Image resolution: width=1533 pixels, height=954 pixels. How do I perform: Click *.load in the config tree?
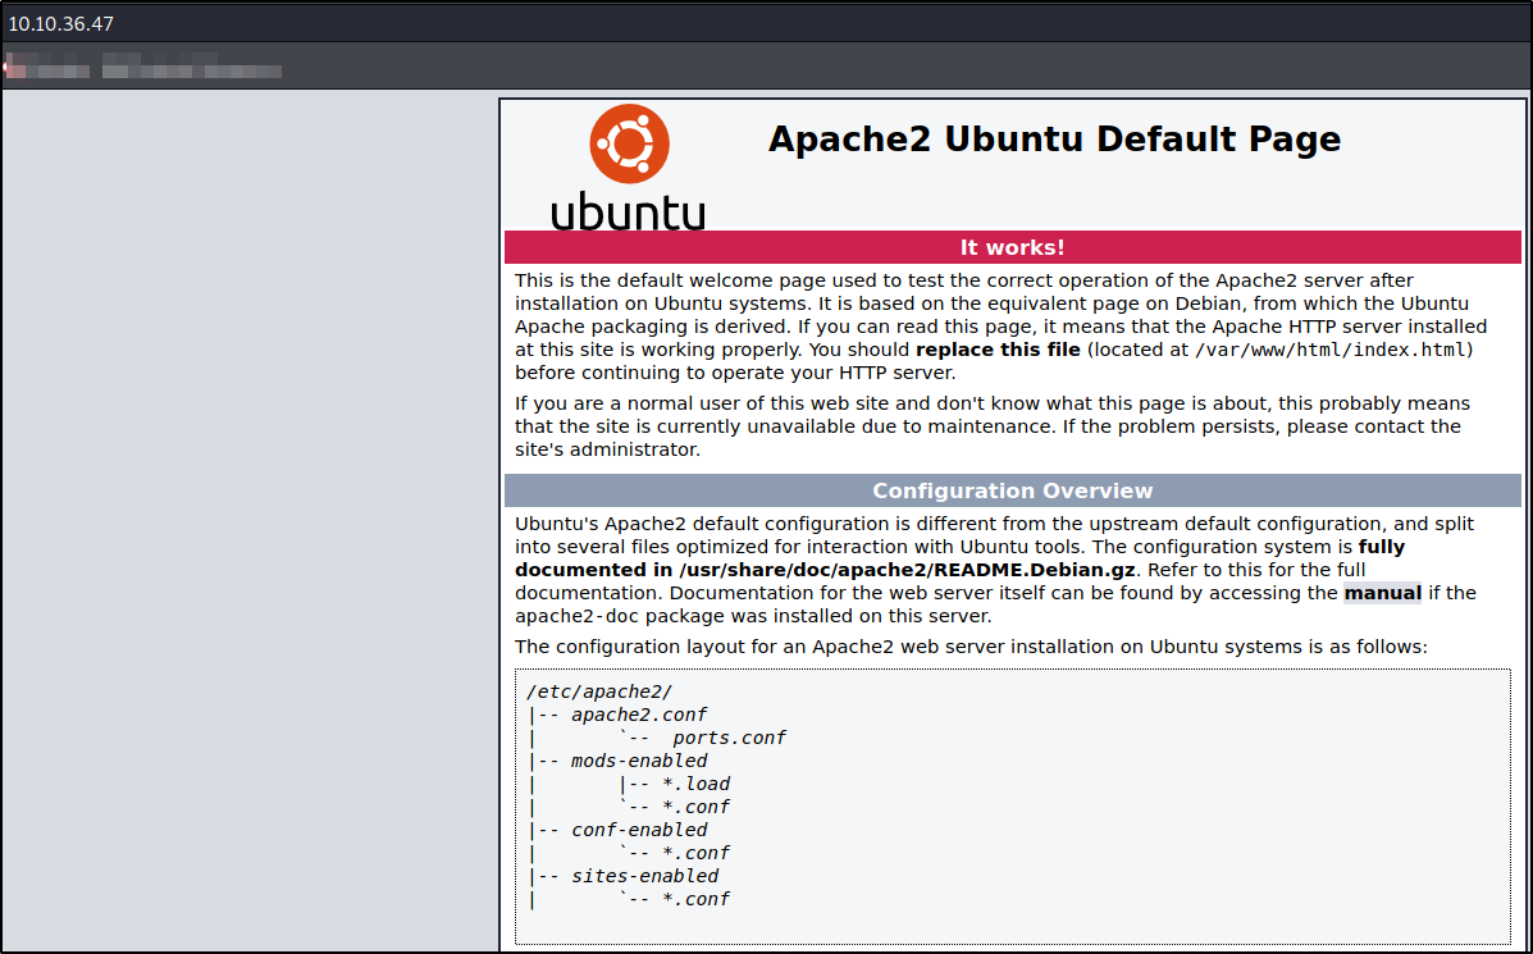pyautogui.click(x=696, y=784)
